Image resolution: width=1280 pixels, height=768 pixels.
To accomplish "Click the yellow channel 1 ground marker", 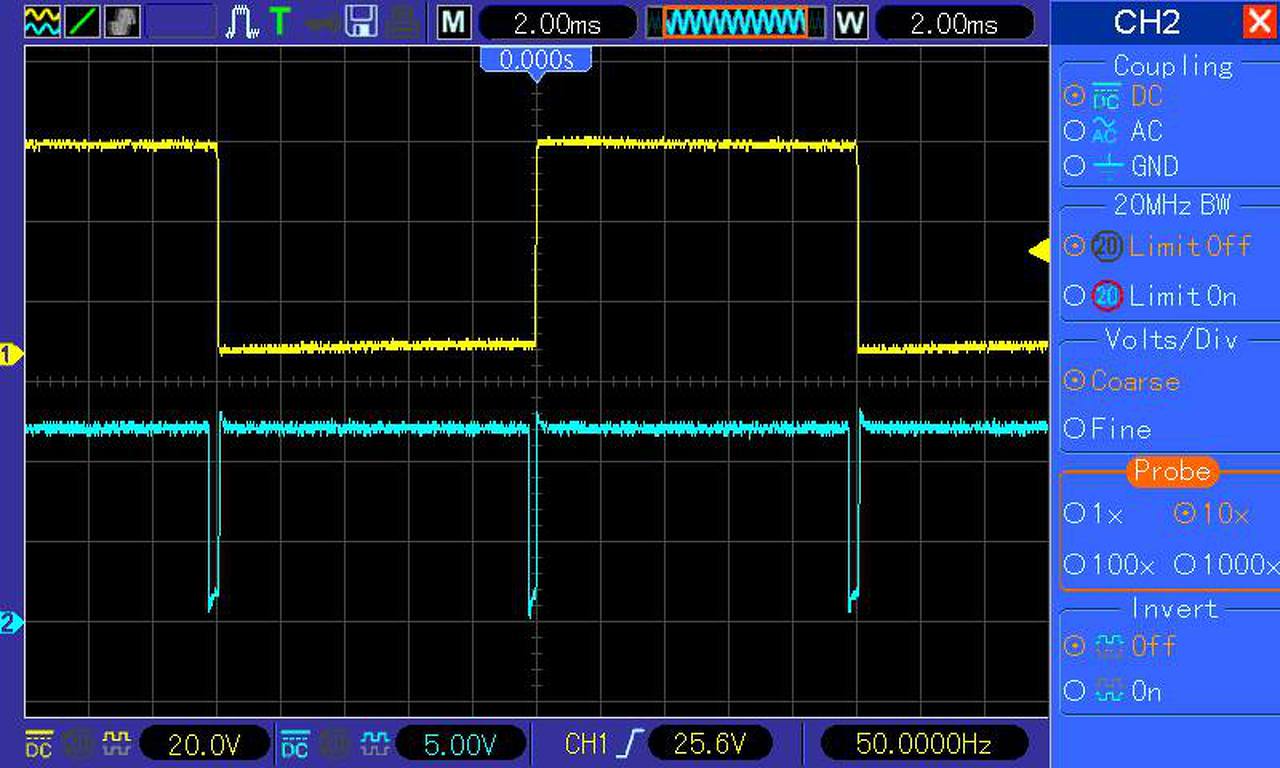I will pyautogui.click(x=11, y=354).
